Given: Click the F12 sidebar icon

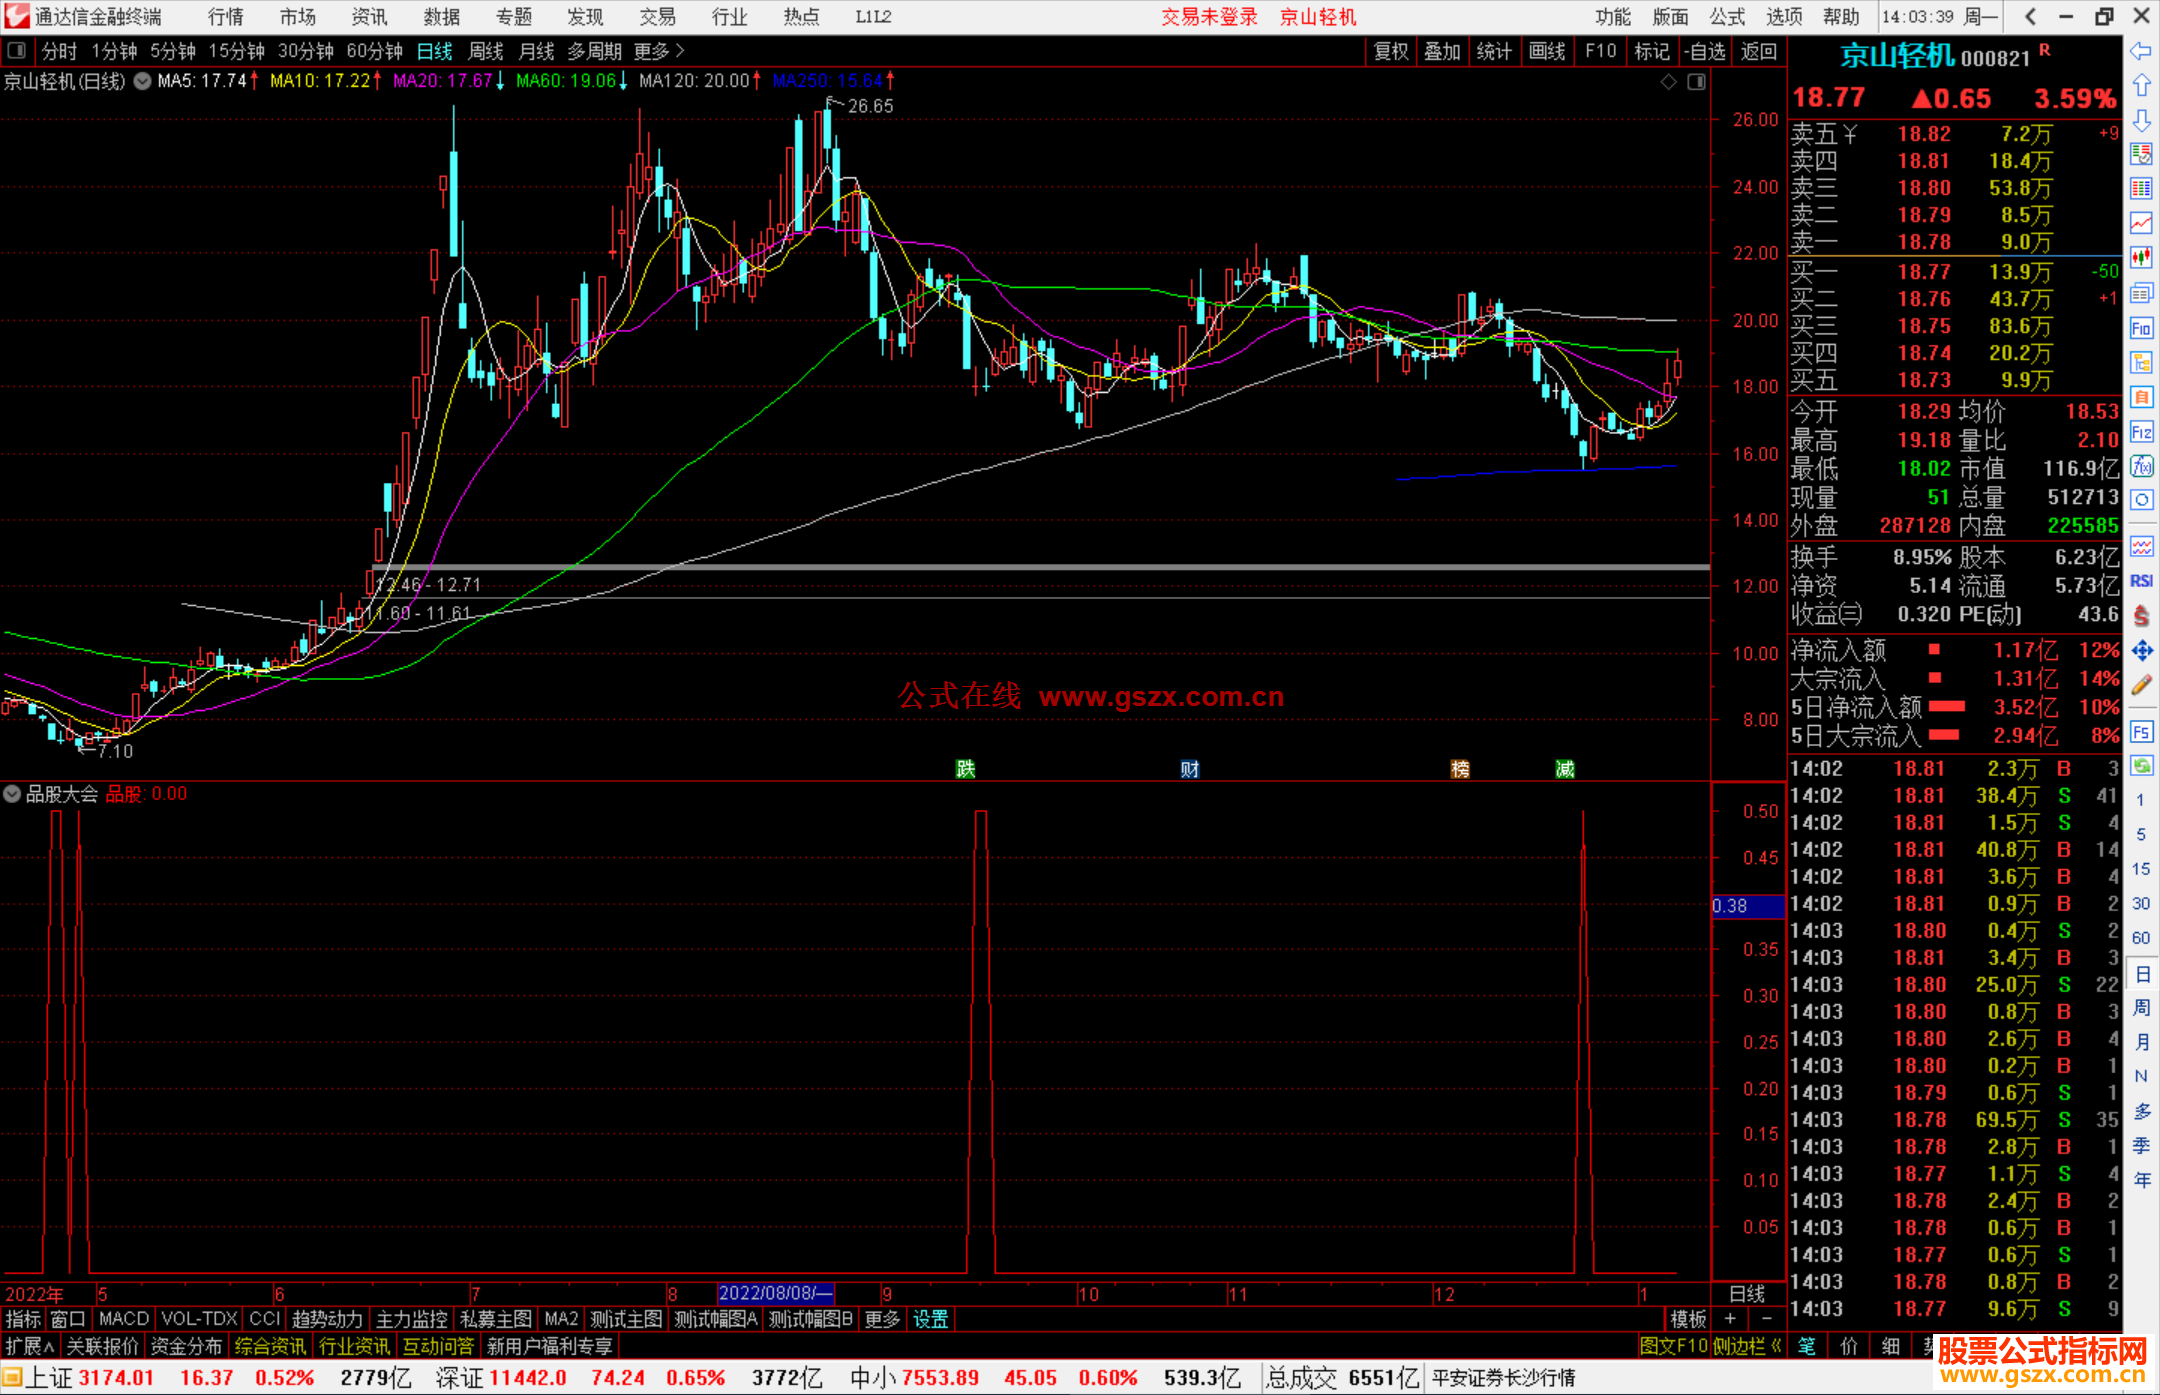Looking at the screenshot, I should (x=2141, y=432).
